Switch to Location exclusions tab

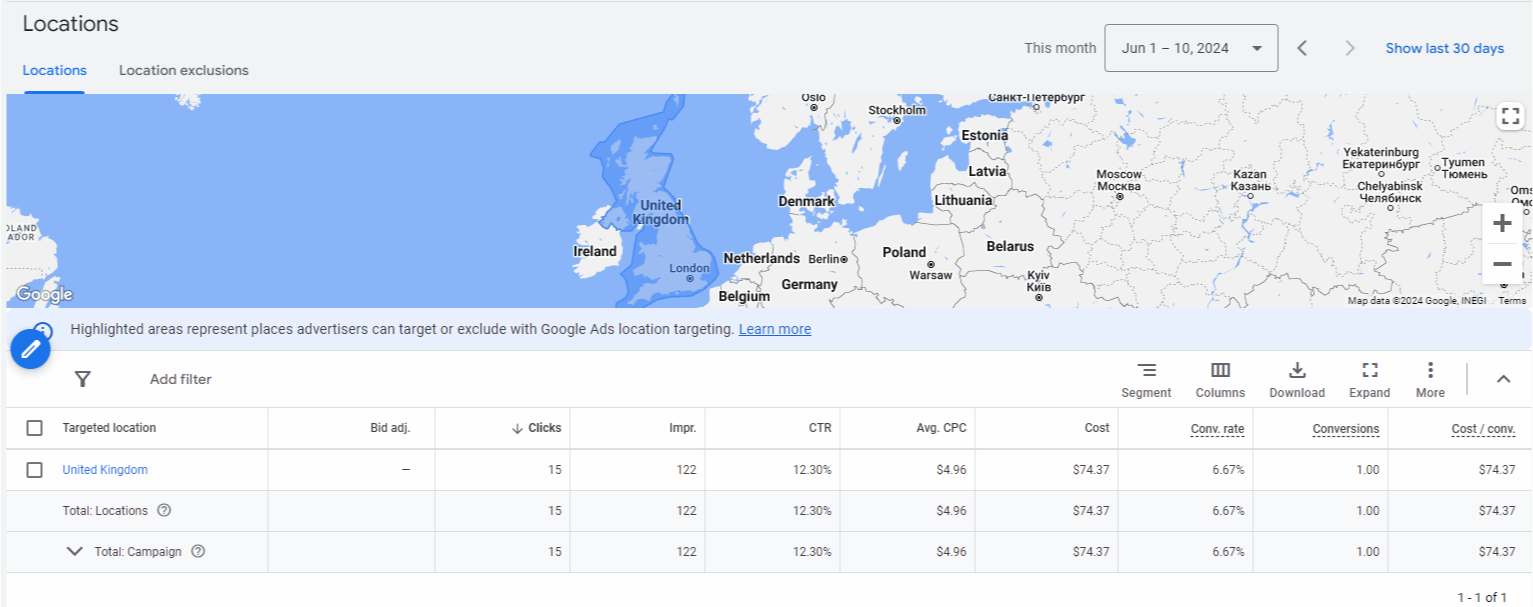click(184, 70)
